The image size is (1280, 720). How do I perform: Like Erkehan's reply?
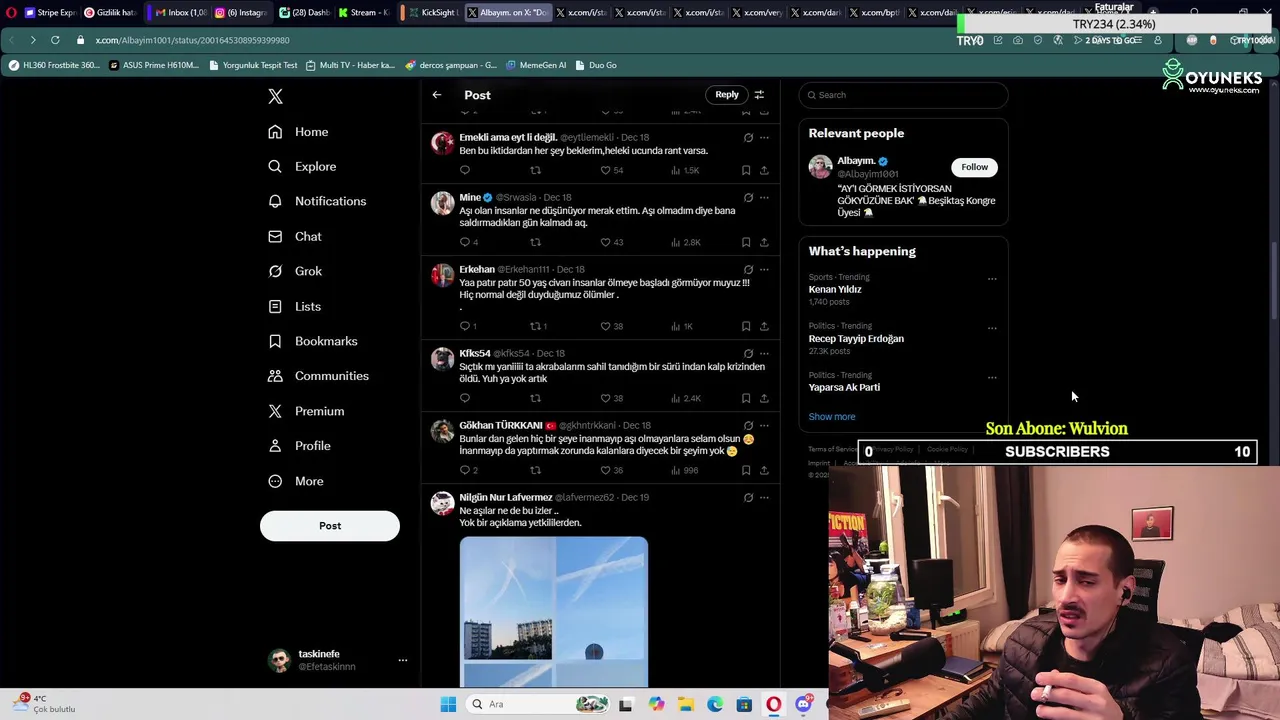[605, 326]
